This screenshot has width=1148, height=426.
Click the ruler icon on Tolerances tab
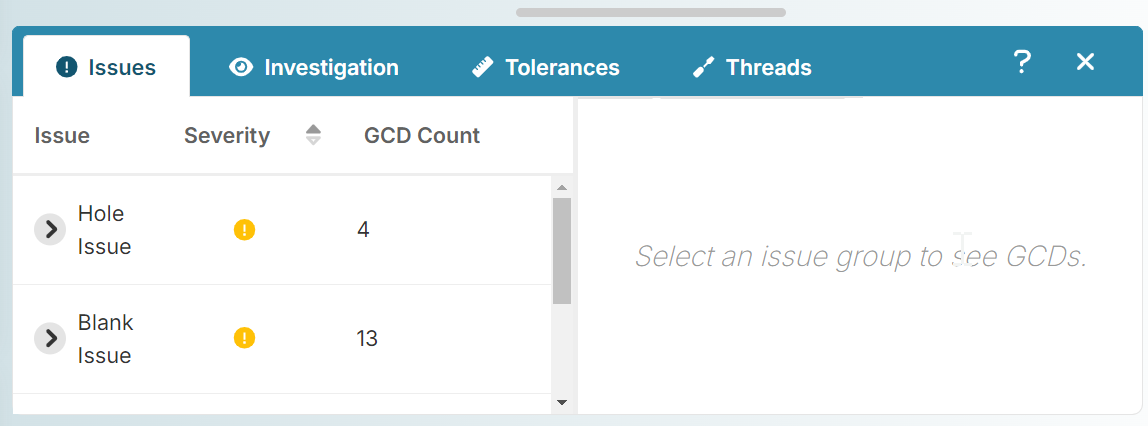tap(482, 68)
